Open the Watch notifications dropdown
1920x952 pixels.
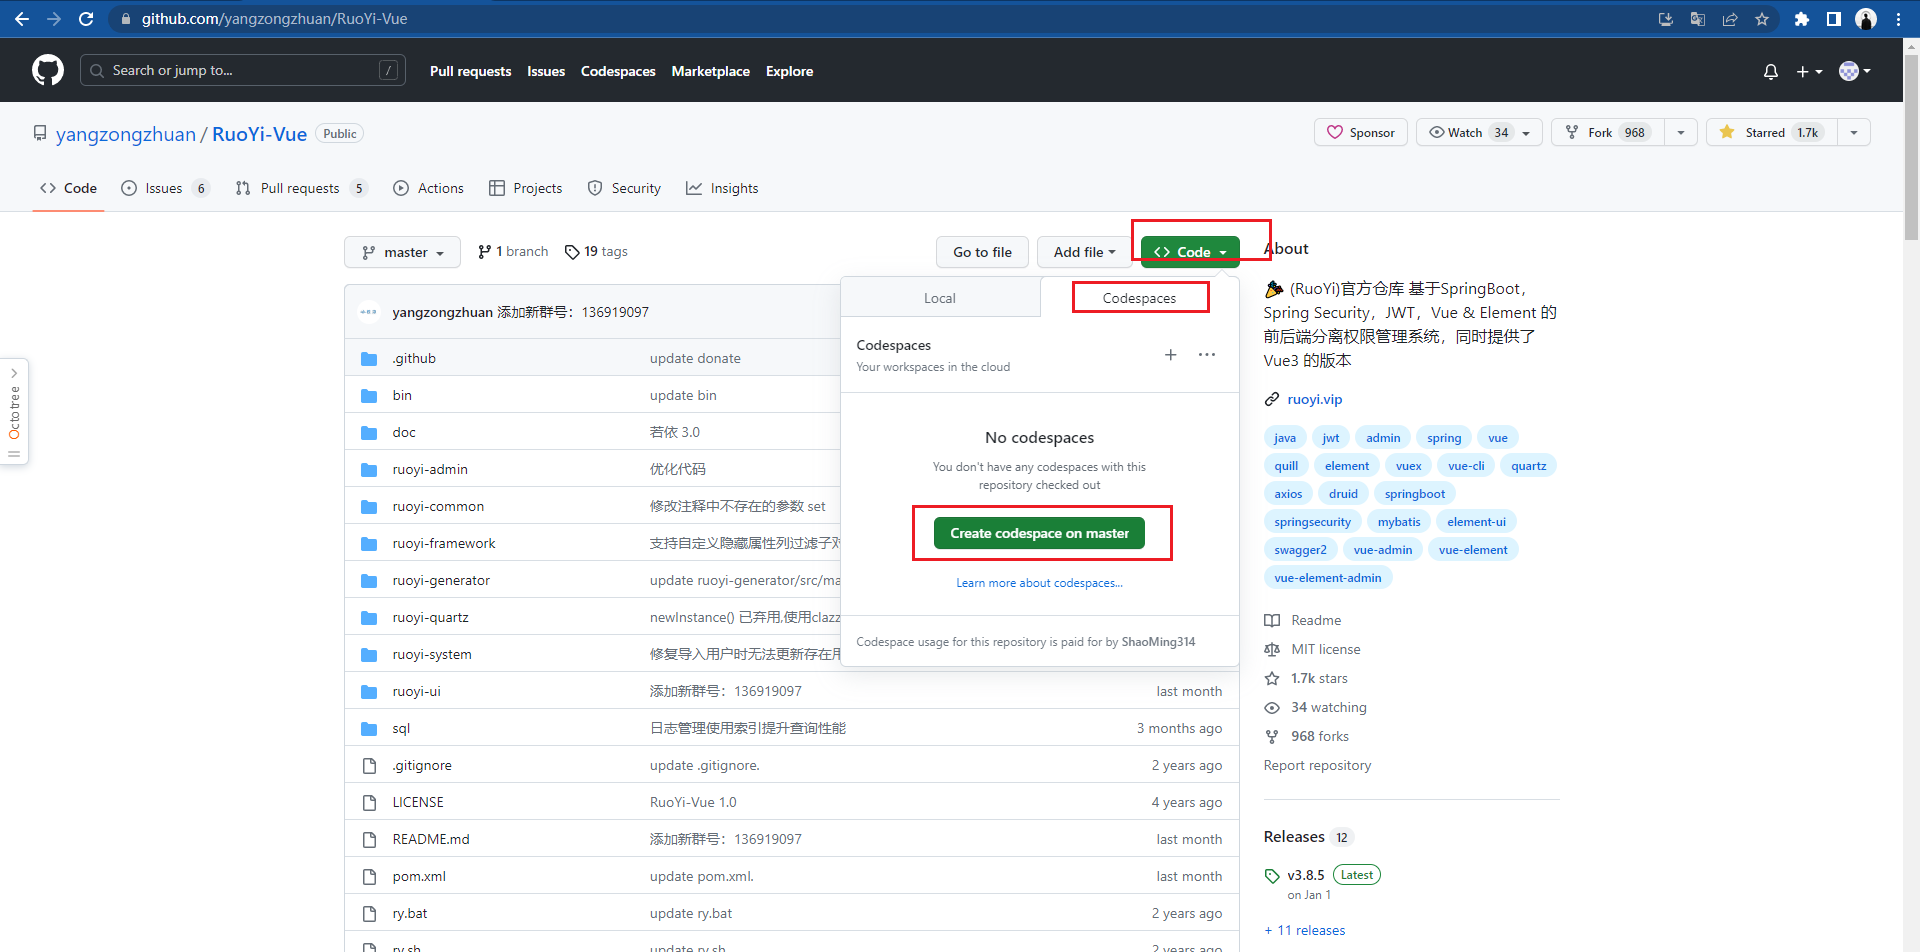pyautogui.click(x=1479, y=132)
